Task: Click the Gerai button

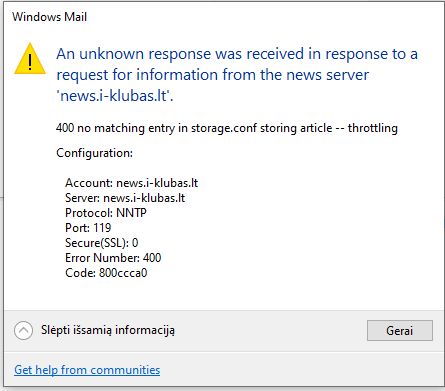Action: click(x=400, y=331)
